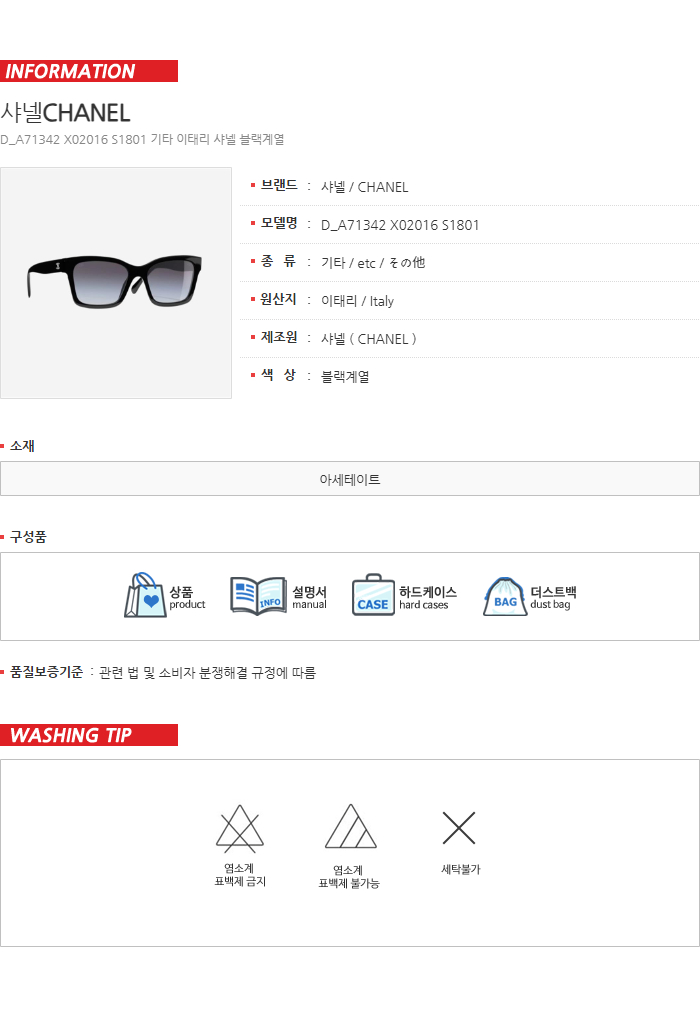Click the 샤넬 / CHANEL brand value
The height and width of the screenshot is (1033, 700).
364,187
